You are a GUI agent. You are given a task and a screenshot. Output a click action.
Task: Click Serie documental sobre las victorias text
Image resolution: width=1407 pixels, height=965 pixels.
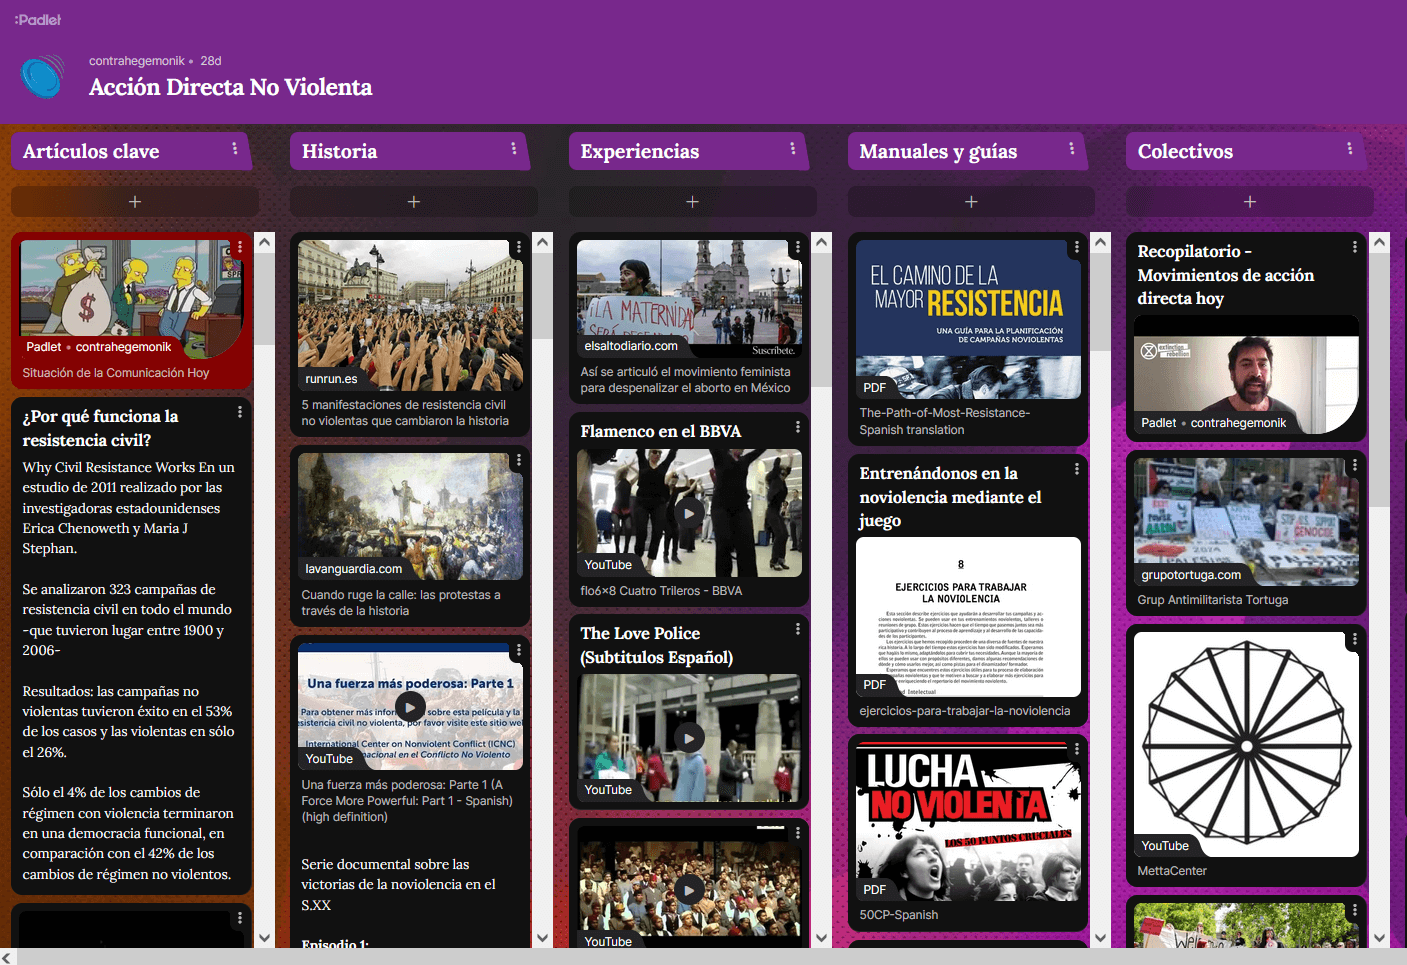(398, 884)
